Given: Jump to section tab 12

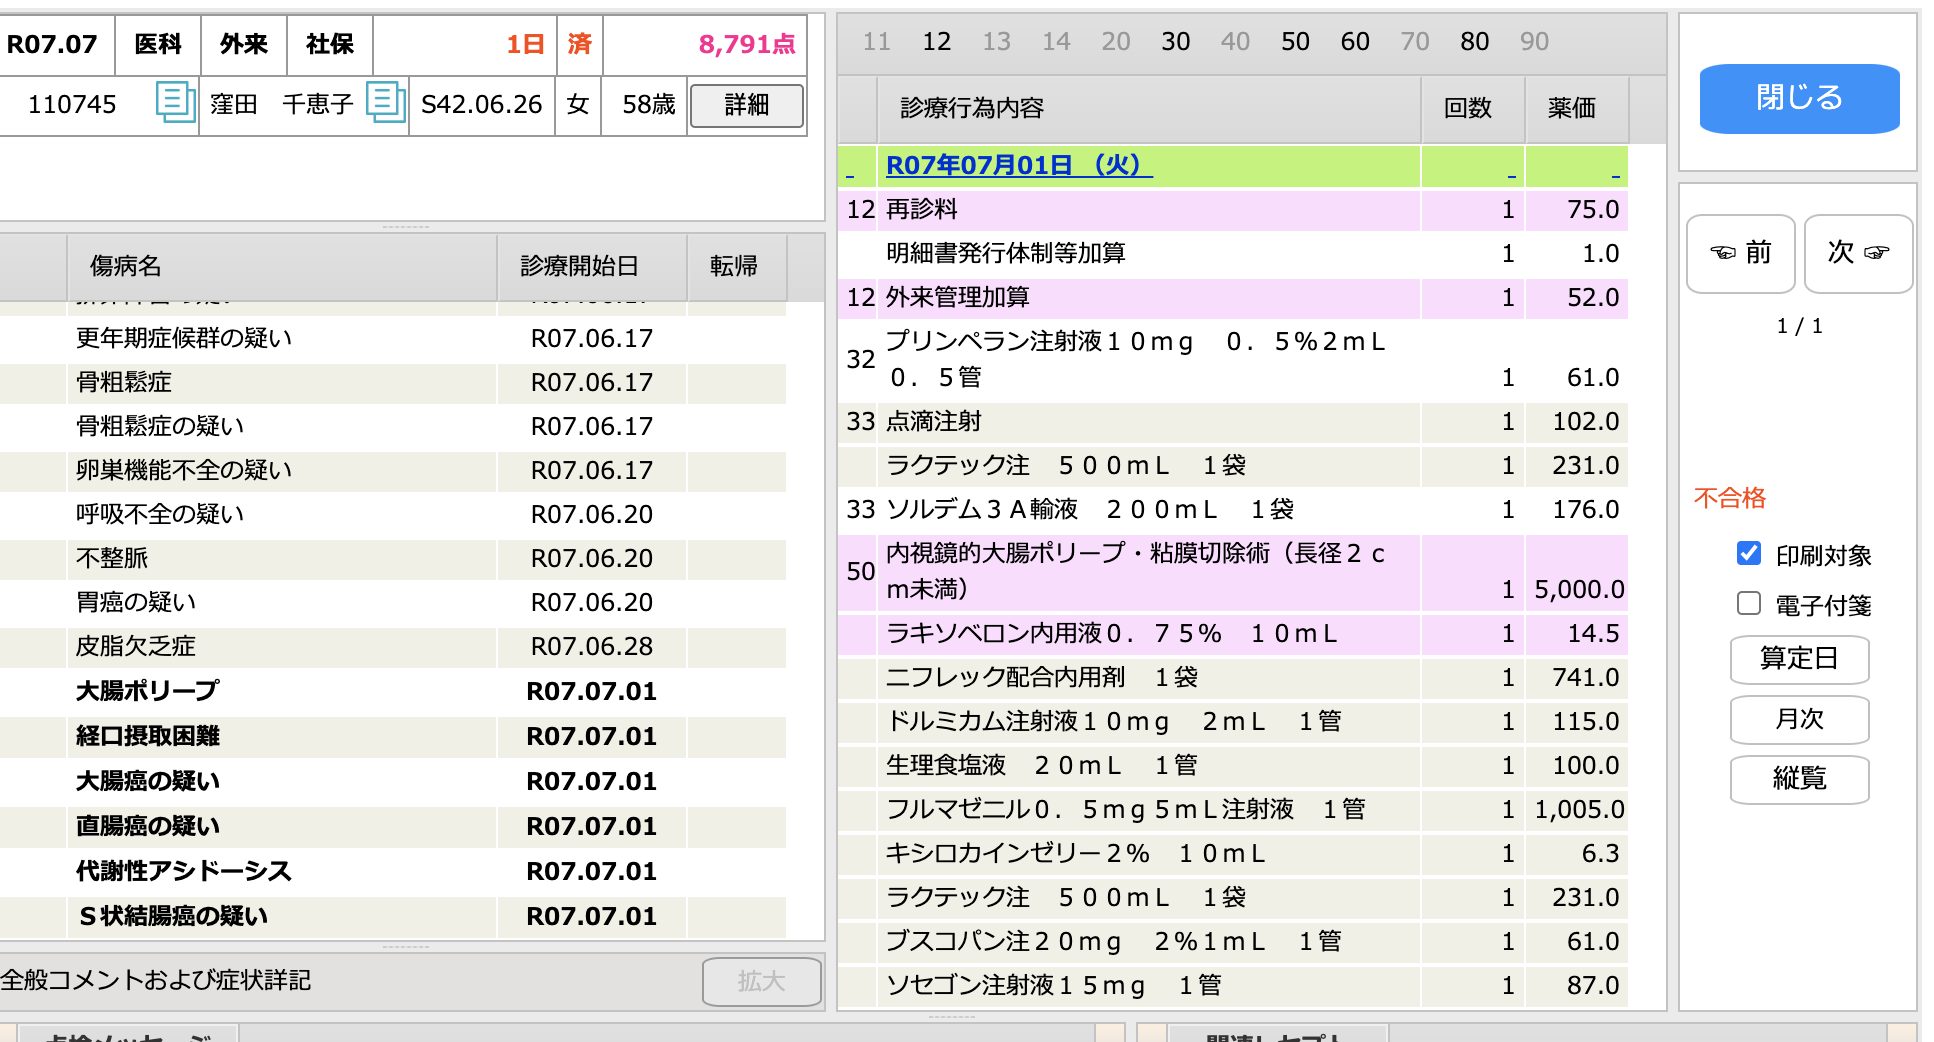Looking at the screenshot, I should [936, 42].
